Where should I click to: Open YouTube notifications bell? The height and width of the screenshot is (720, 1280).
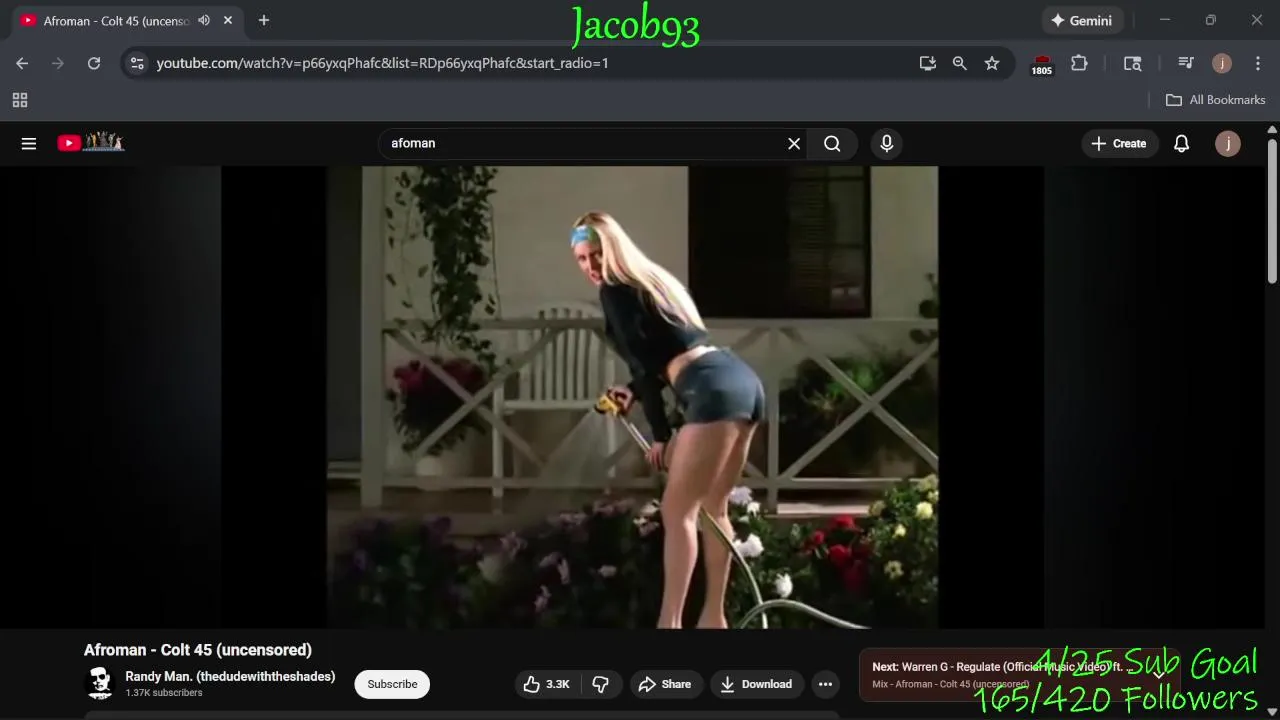coord(1181,143)
